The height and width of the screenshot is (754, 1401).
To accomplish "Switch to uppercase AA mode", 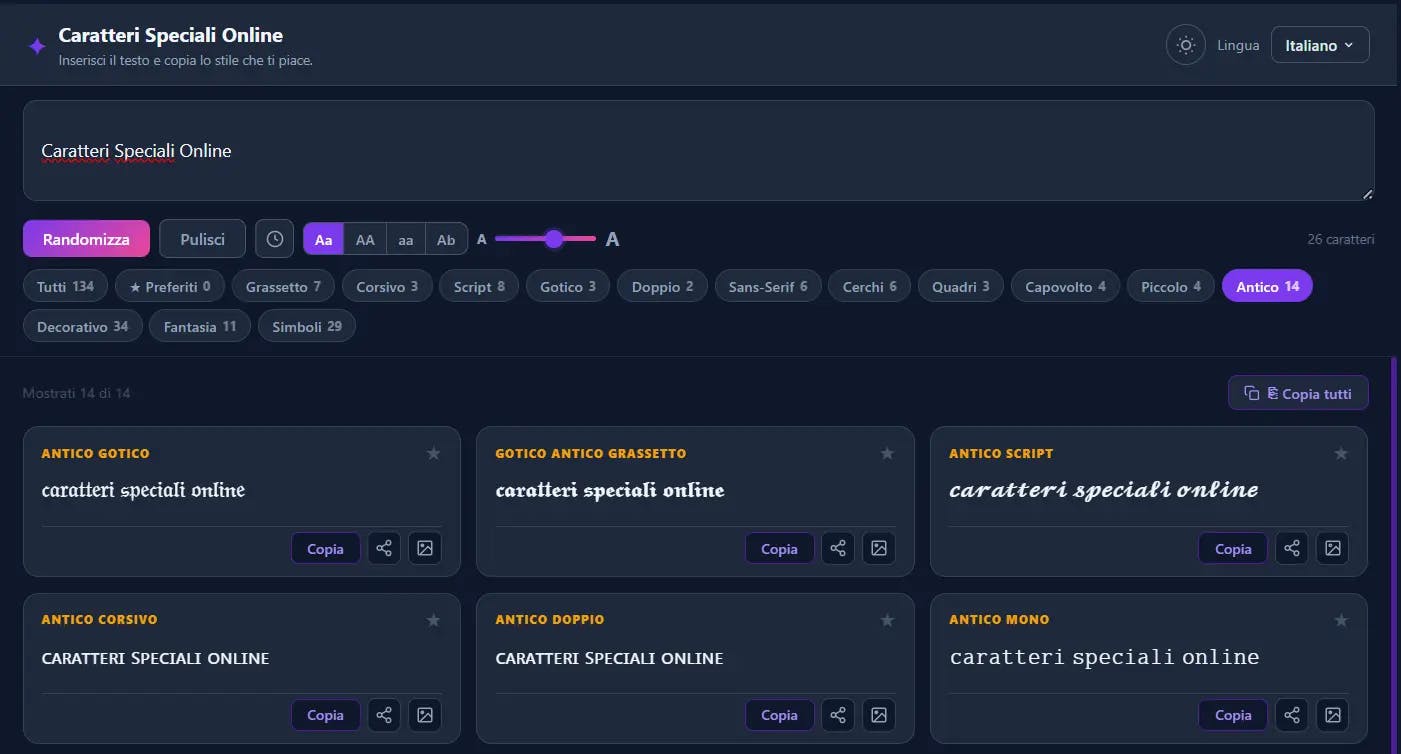I will [365, 240].
